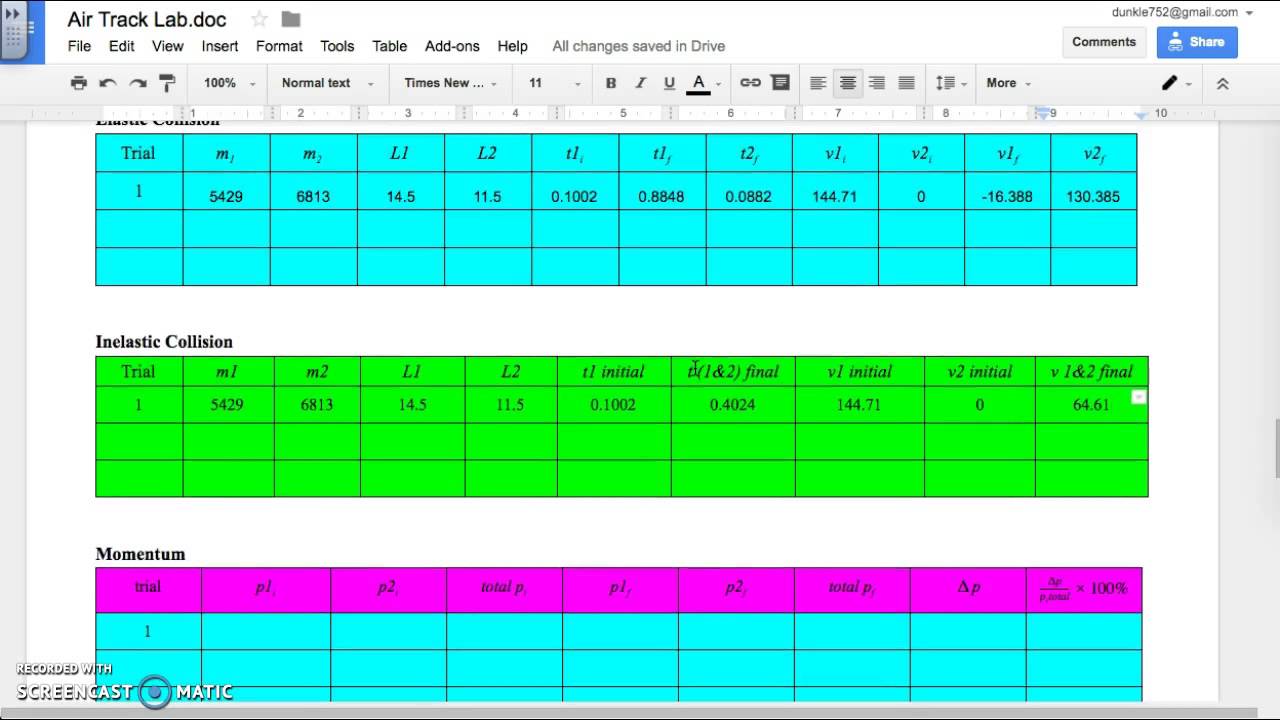Click cell value 64.61 in inelastic table
The image size is (1280, 720).
point(1091,405)
